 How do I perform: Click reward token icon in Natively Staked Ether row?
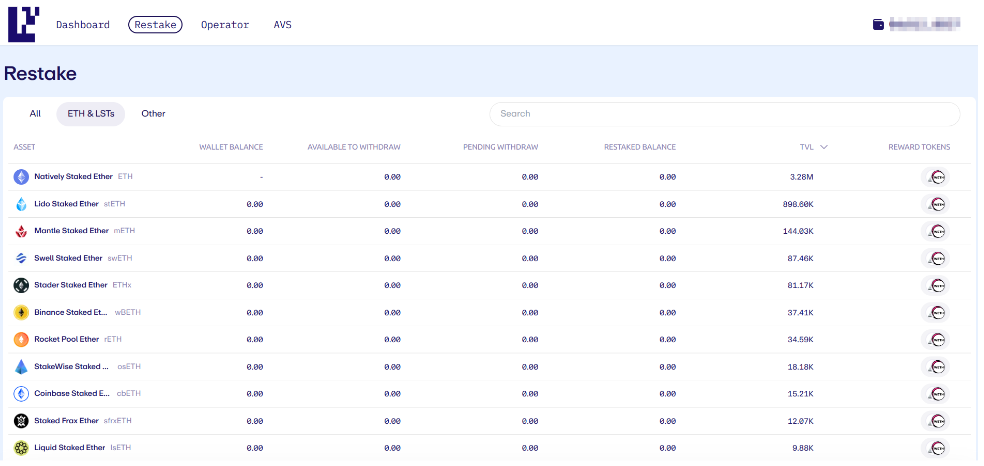click(936, 177)
